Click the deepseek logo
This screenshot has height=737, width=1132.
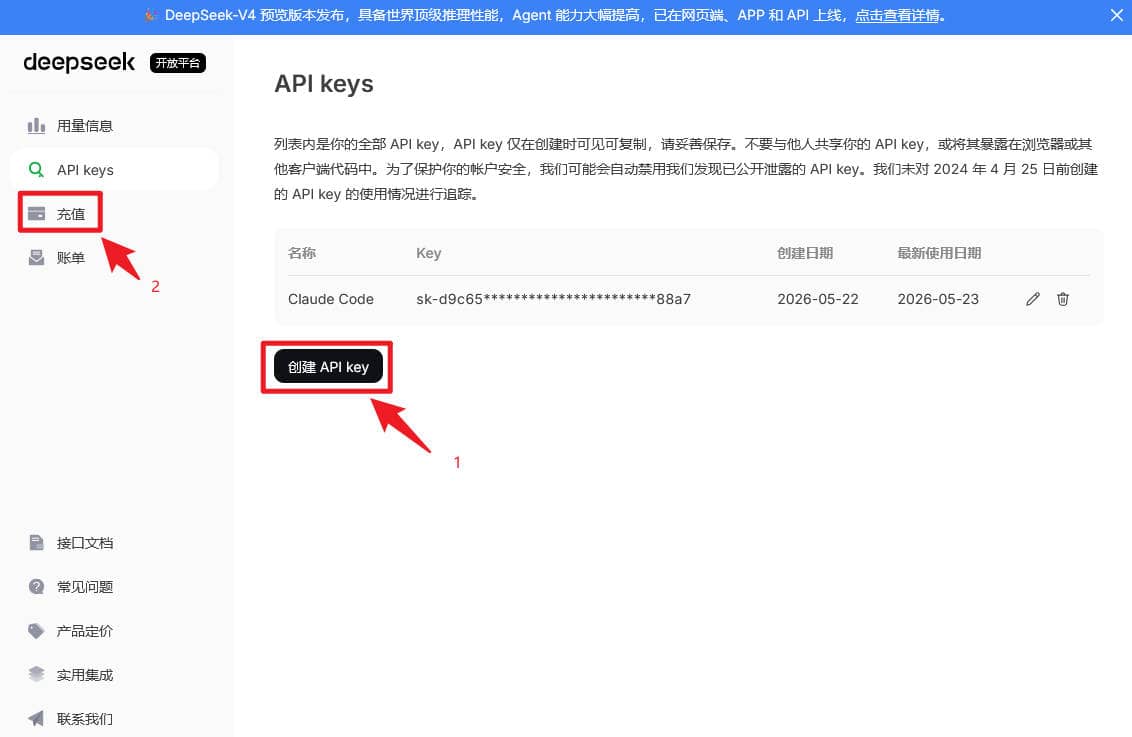point(79,63)
